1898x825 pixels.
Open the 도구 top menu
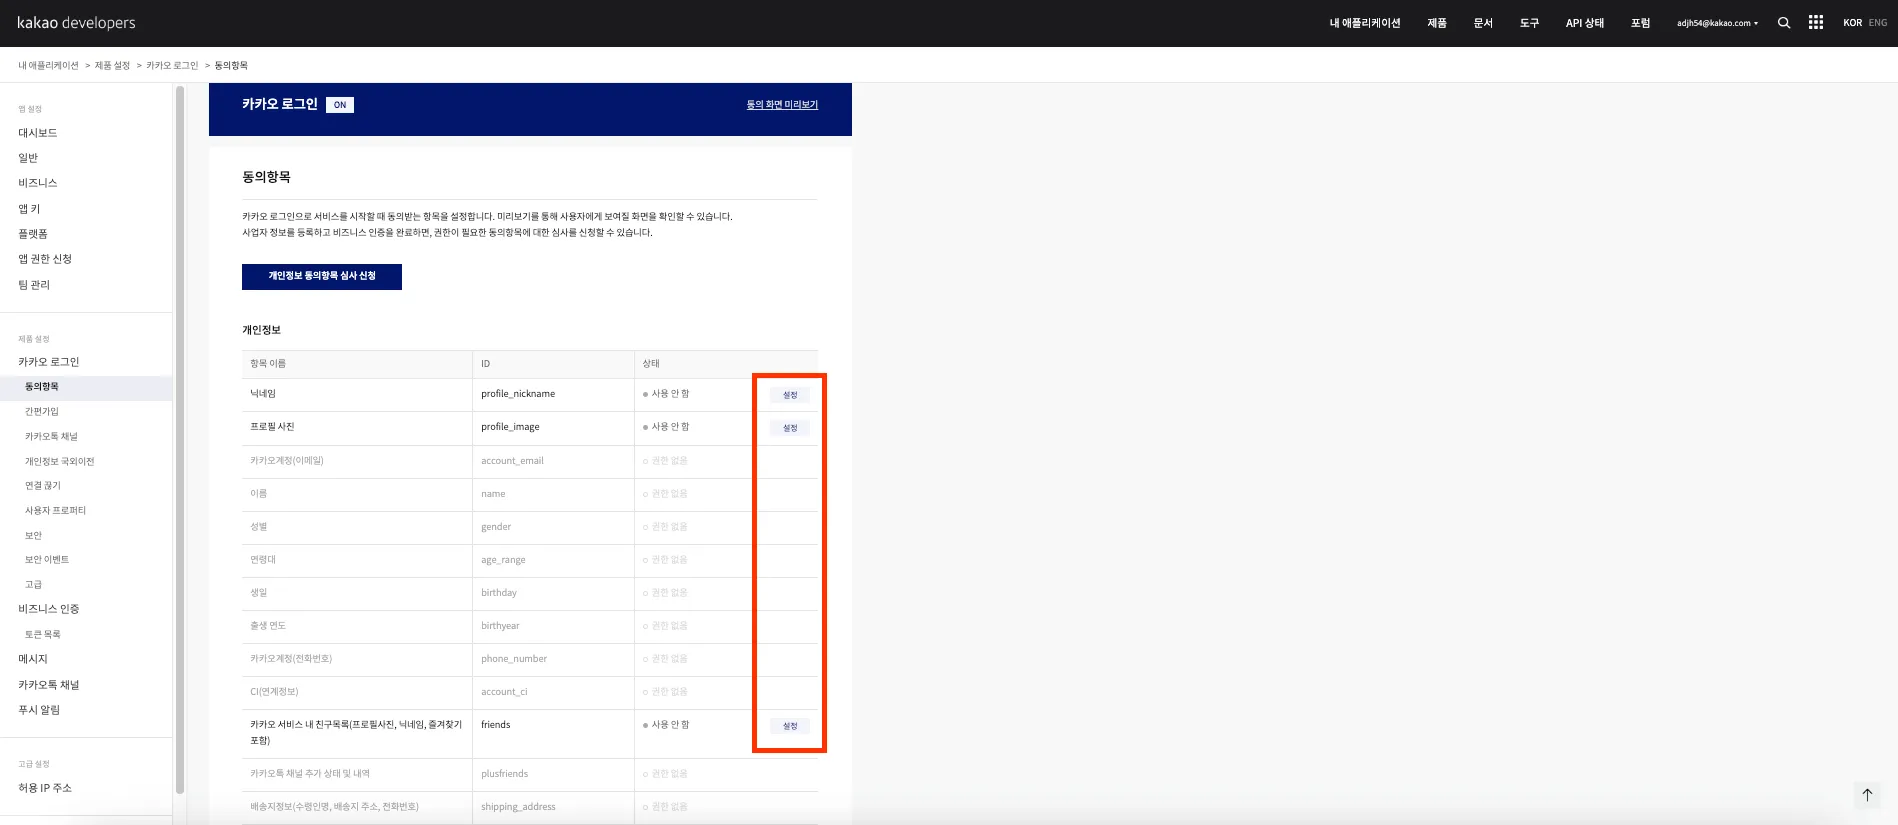(x=1529, y=23)
